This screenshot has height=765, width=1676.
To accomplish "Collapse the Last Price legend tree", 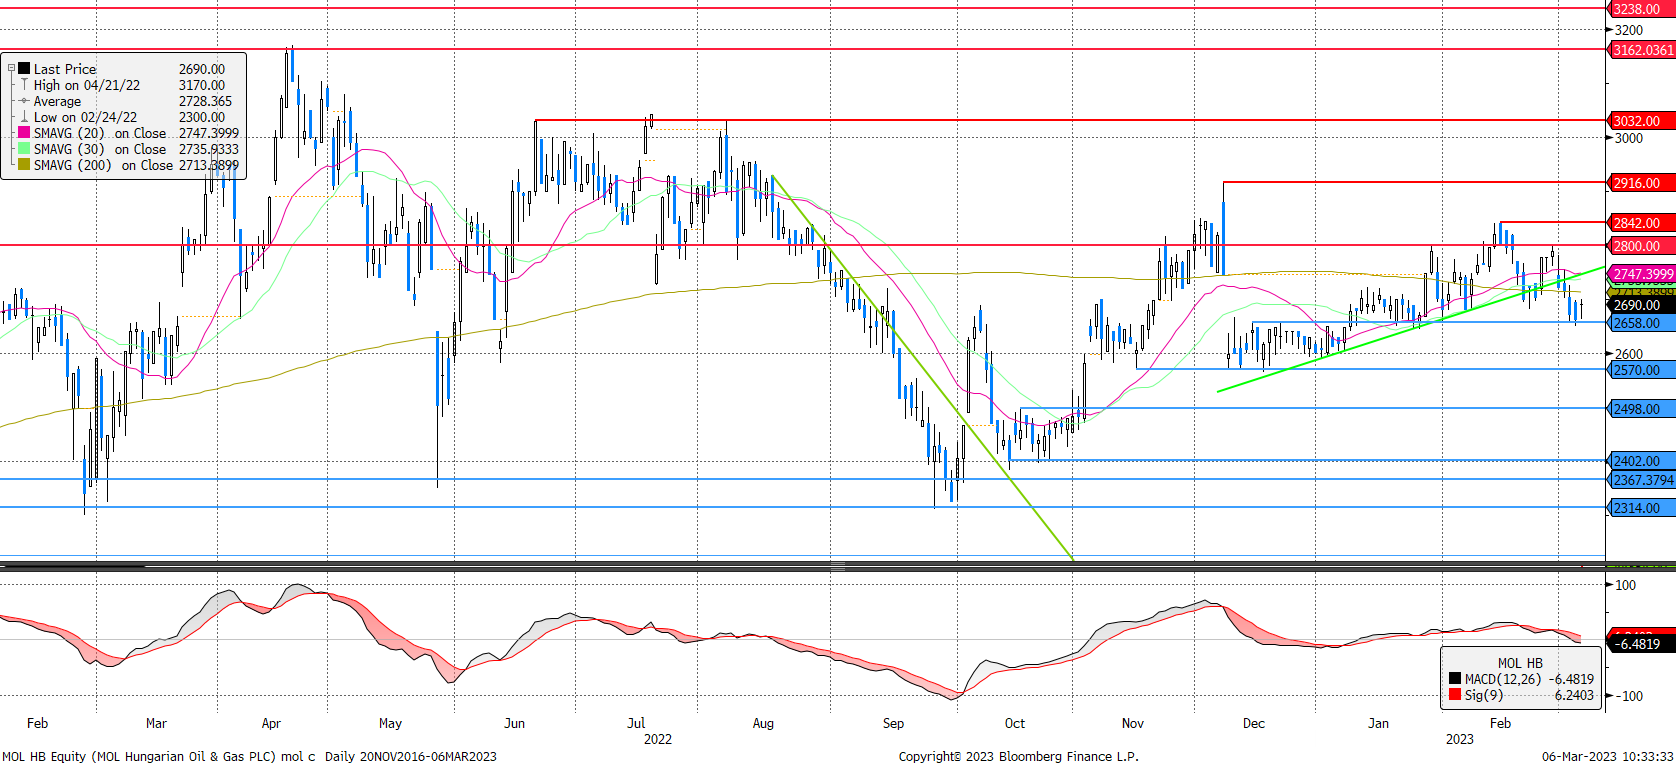I will (11, 68).
